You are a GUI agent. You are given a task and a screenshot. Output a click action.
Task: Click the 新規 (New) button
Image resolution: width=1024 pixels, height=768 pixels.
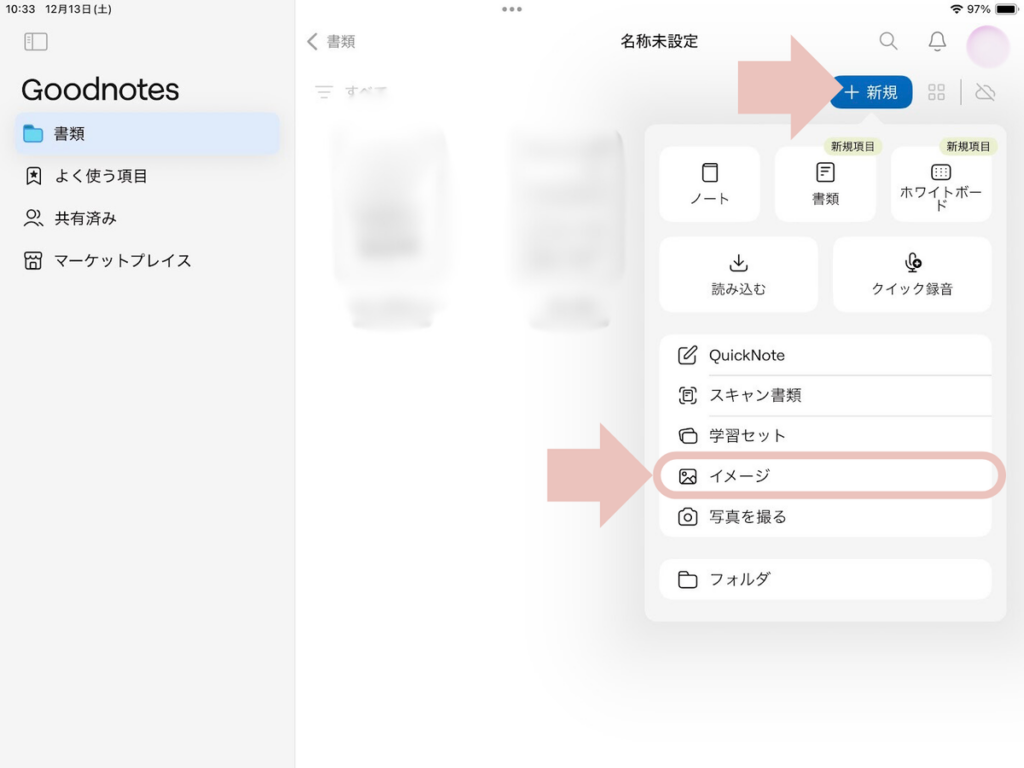pos(871,93)
